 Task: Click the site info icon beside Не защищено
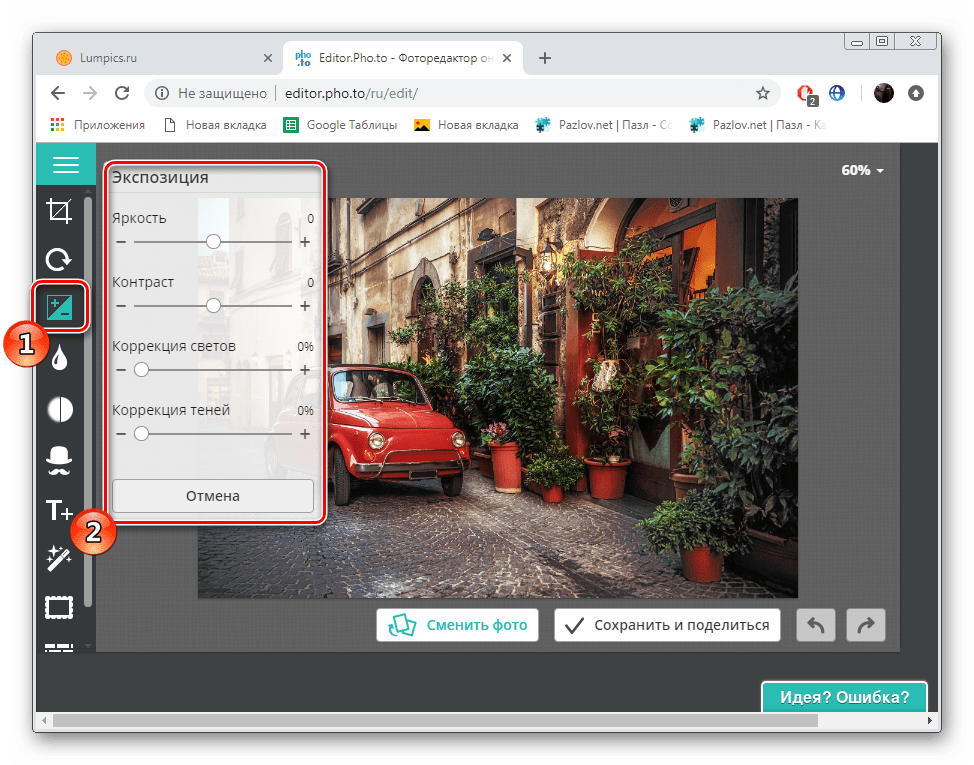click(162, 93)
